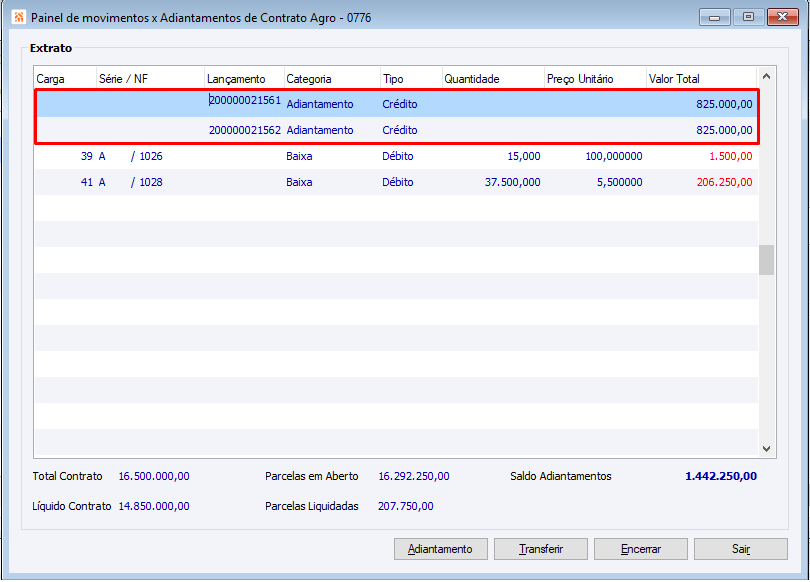Click unit price 100,000000 cell
Viewport: 810px width, 582px height.
click(x=614, y=156)
